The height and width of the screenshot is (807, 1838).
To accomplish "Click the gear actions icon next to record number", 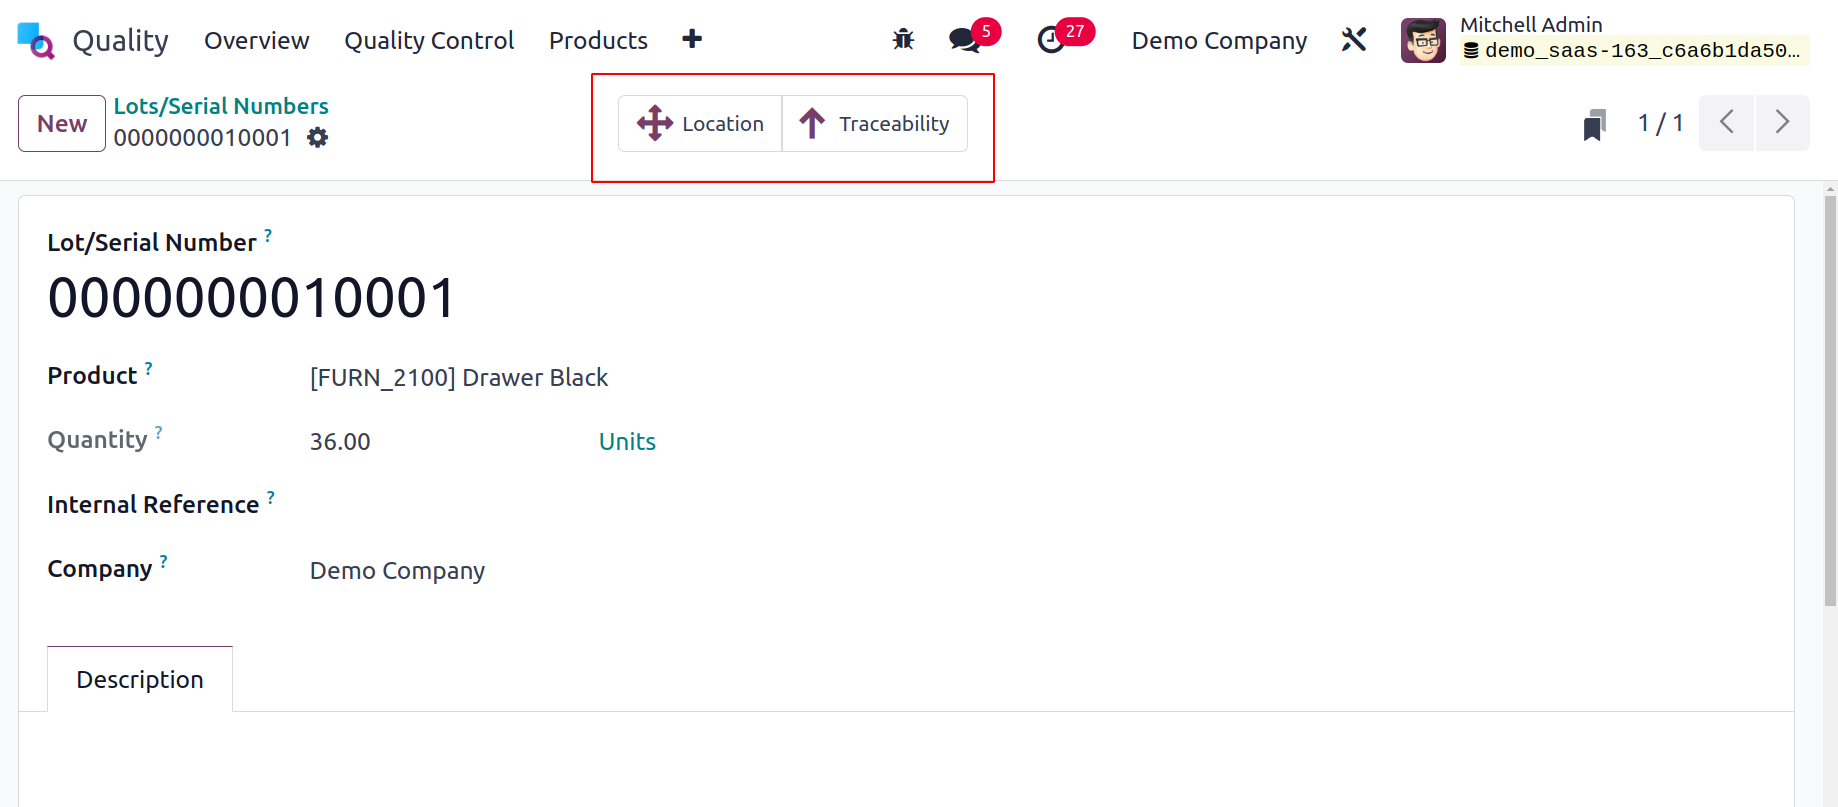I will click(x=317, y=138).
